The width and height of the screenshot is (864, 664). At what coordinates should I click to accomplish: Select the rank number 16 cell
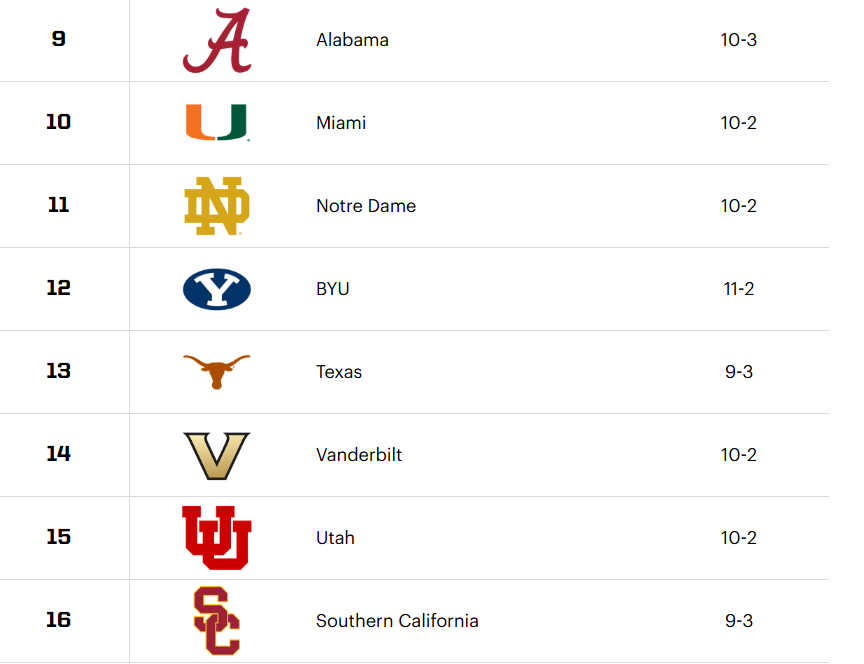point(59,620)
